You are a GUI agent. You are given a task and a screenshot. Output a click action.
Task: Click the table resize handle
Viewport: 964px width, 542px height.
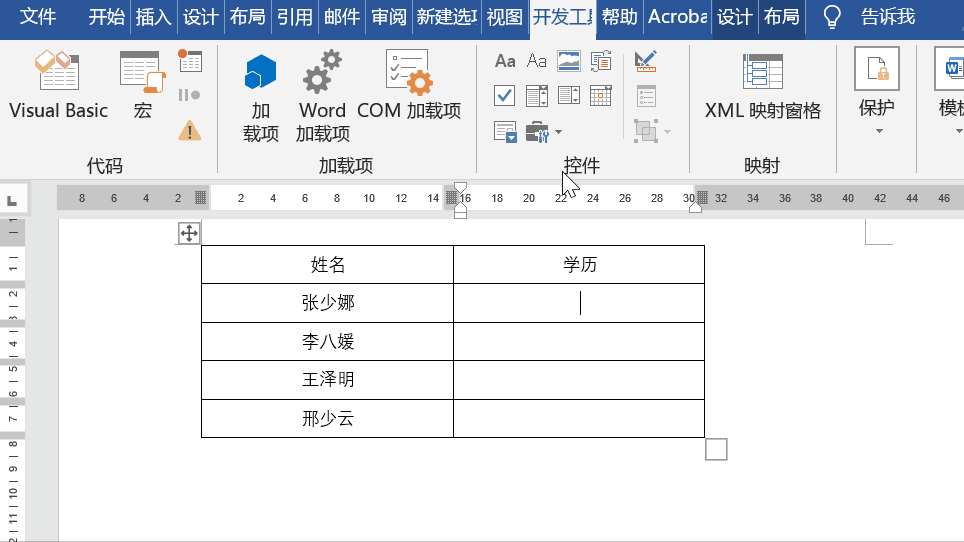[x=716, y=449]
